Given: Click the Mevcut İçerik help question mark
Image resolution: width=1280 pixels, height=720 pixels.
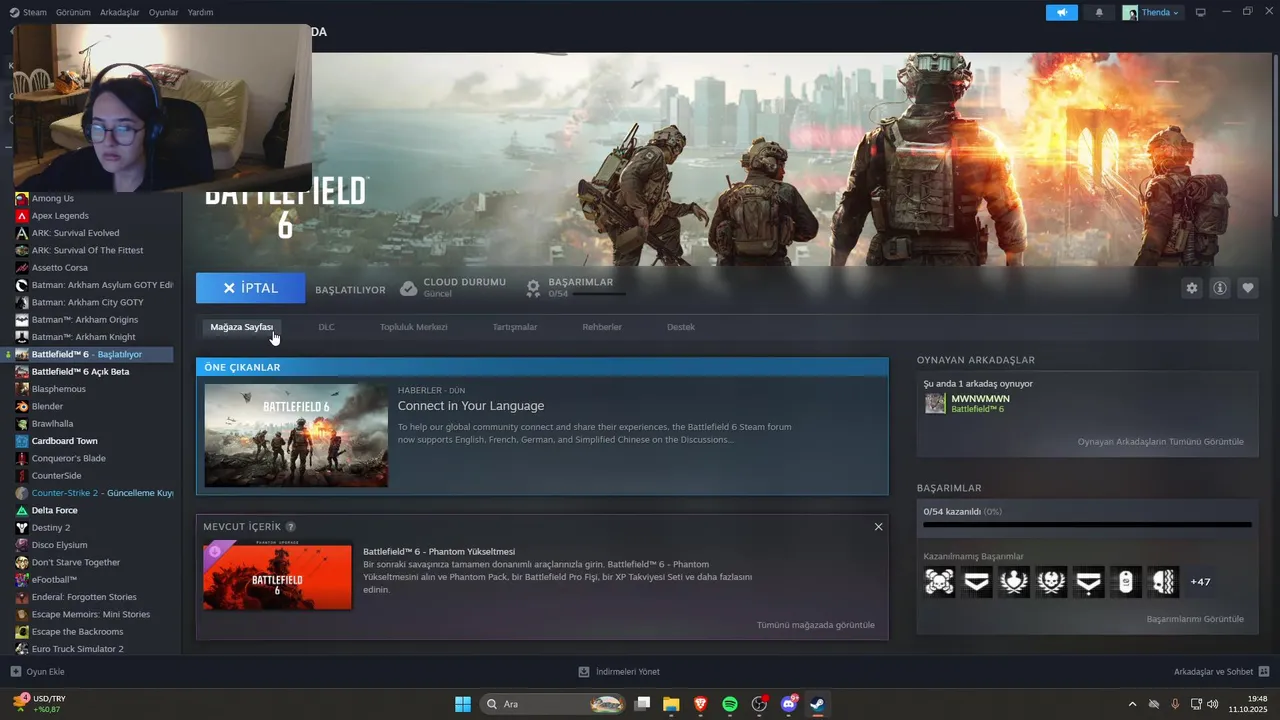Looking at the screenshot, I should click(x=291, y=527).
